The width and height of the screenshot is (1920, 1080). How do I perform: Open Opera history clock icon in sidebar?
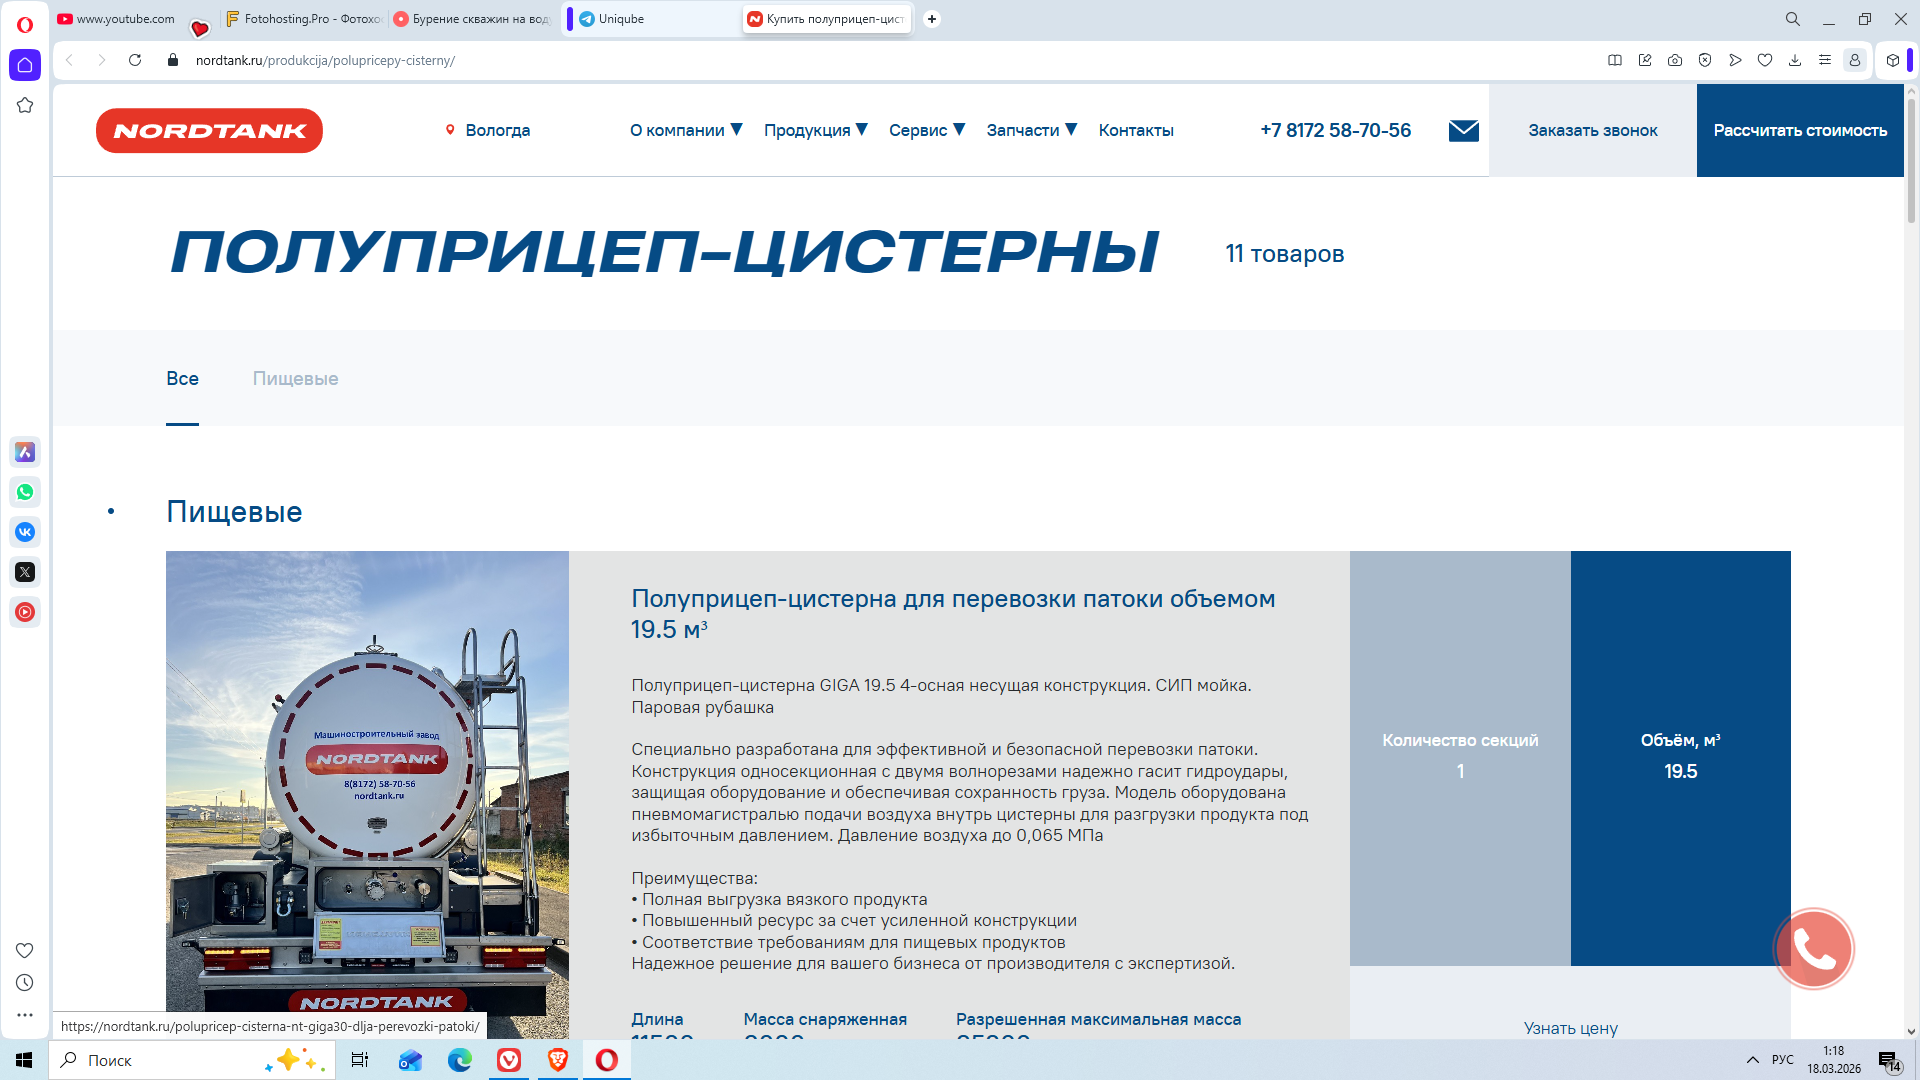click(x=25, y=983)
